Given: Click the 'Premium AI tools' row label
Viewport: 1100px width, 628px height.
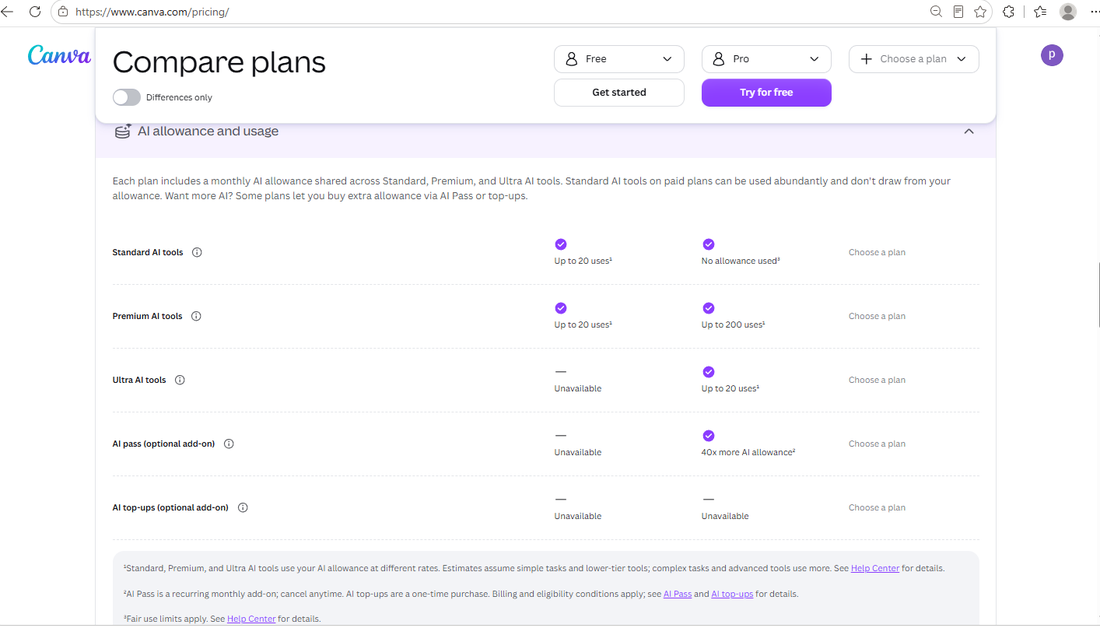Looking at the screenshot, I should (147, 316).
